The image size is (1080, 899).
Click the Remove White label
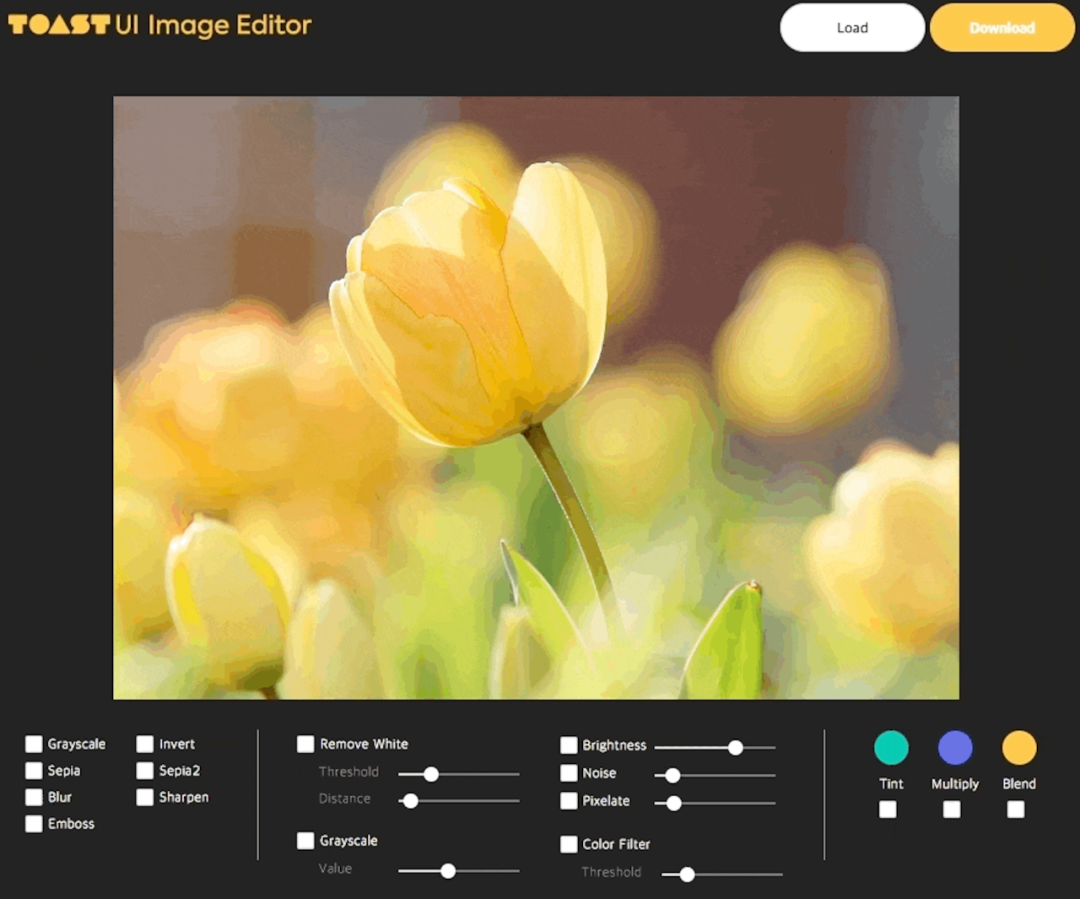(x=364, y=744)
